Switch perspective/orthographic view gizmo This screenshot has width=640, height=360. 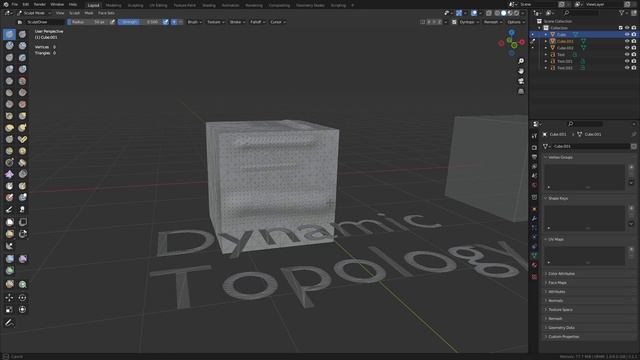(521, 91)
